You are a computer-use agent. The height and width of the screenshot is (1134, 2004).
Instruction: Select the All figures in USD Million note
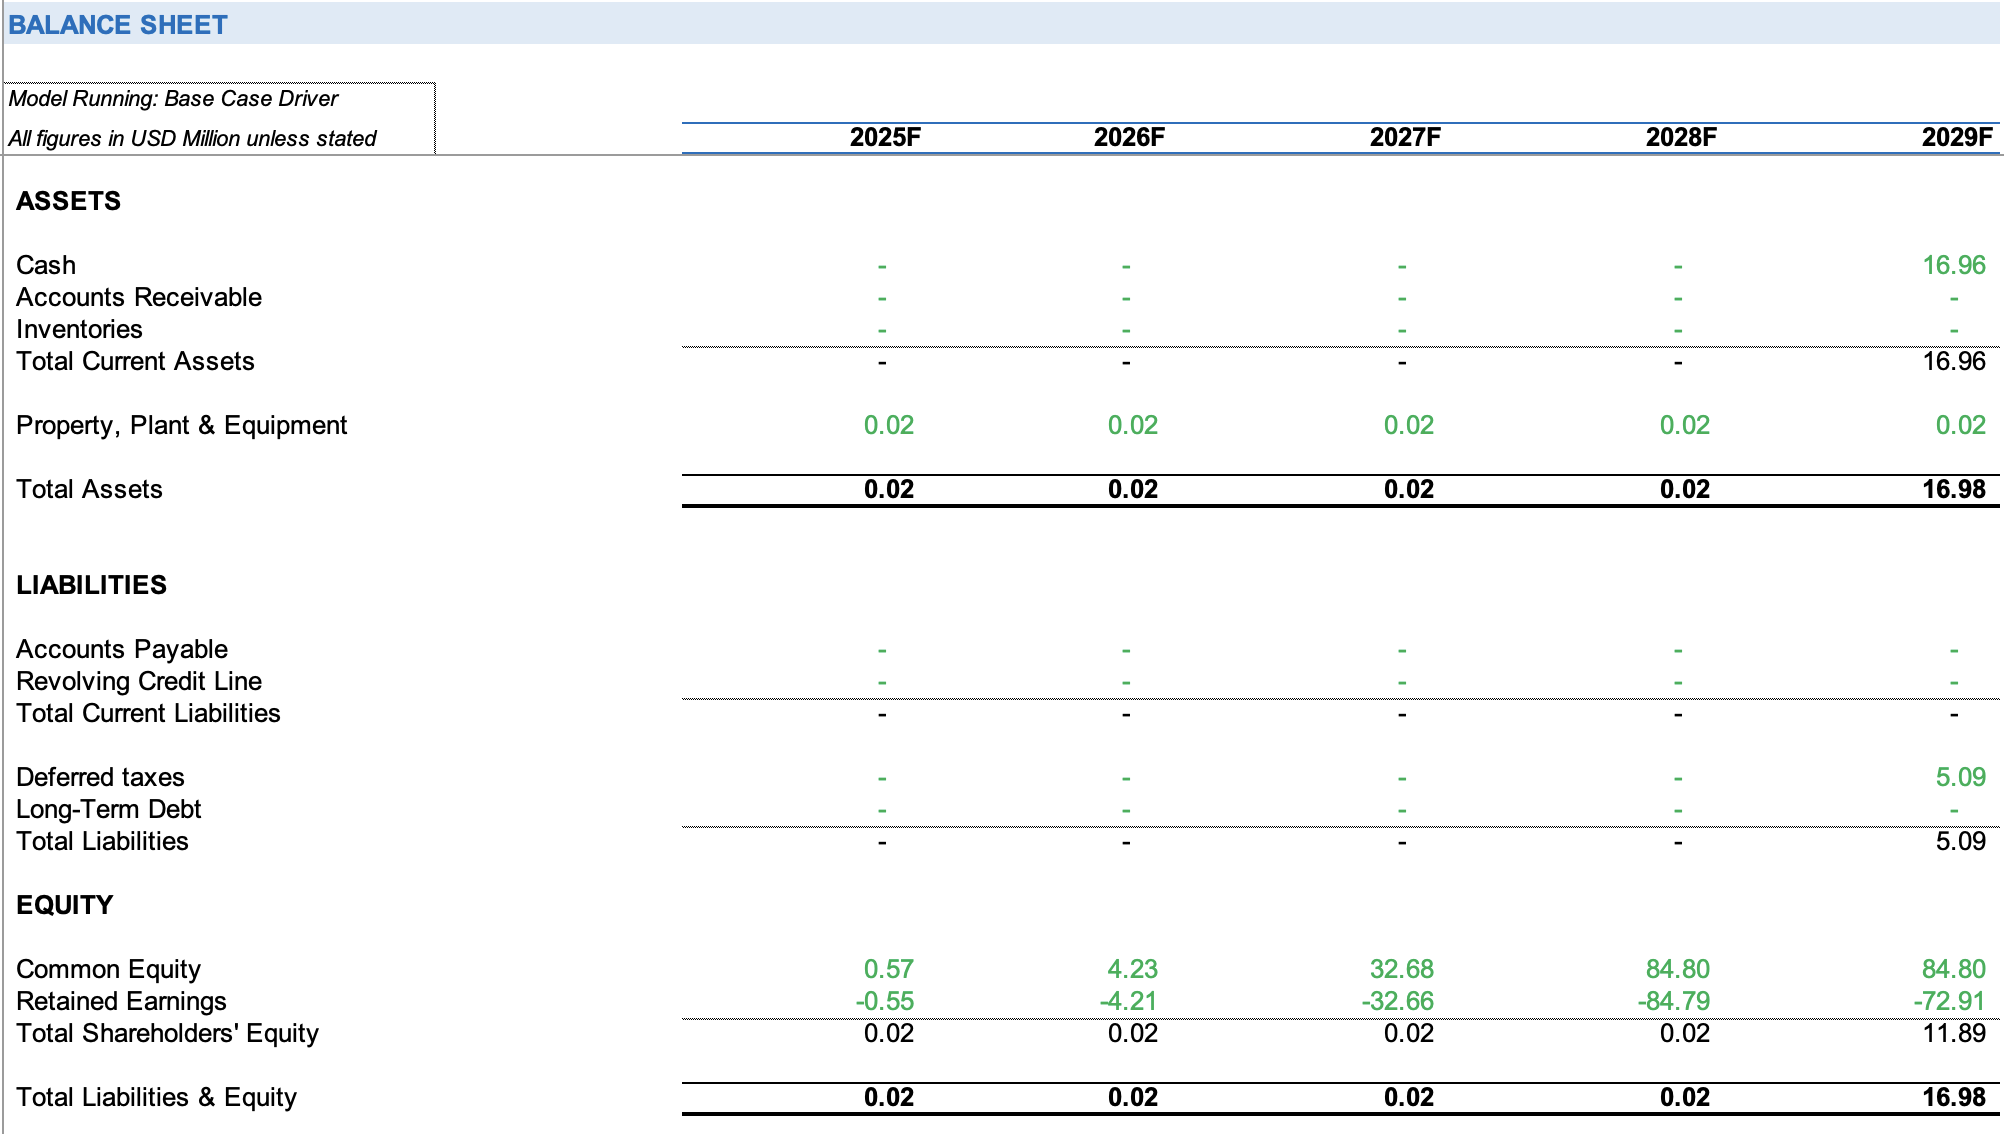pos(192,139)
